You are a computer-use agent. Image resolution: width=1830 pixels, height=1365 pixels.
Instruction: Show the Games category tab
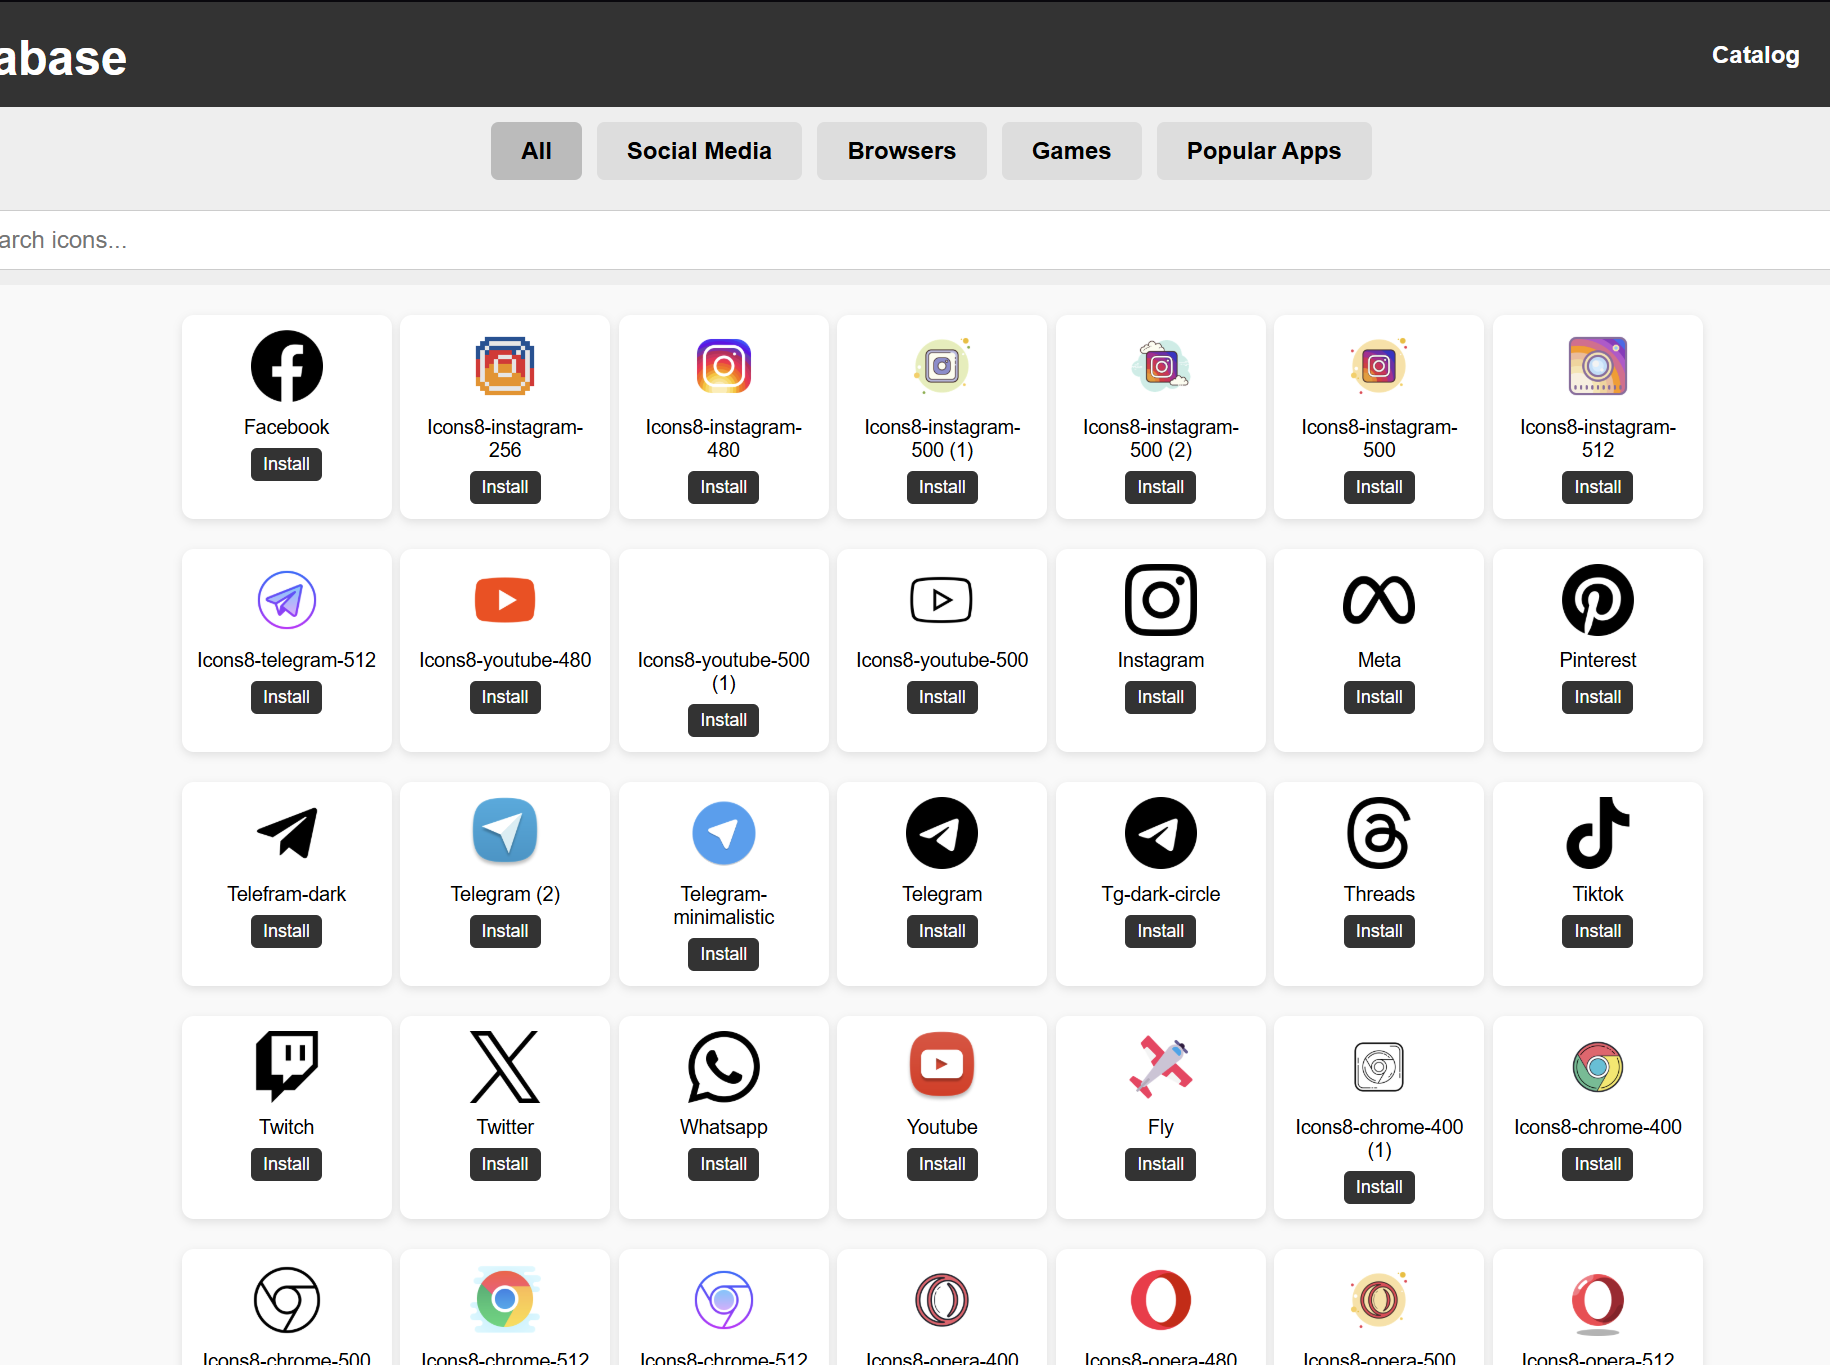click(x=1071, y=151)
